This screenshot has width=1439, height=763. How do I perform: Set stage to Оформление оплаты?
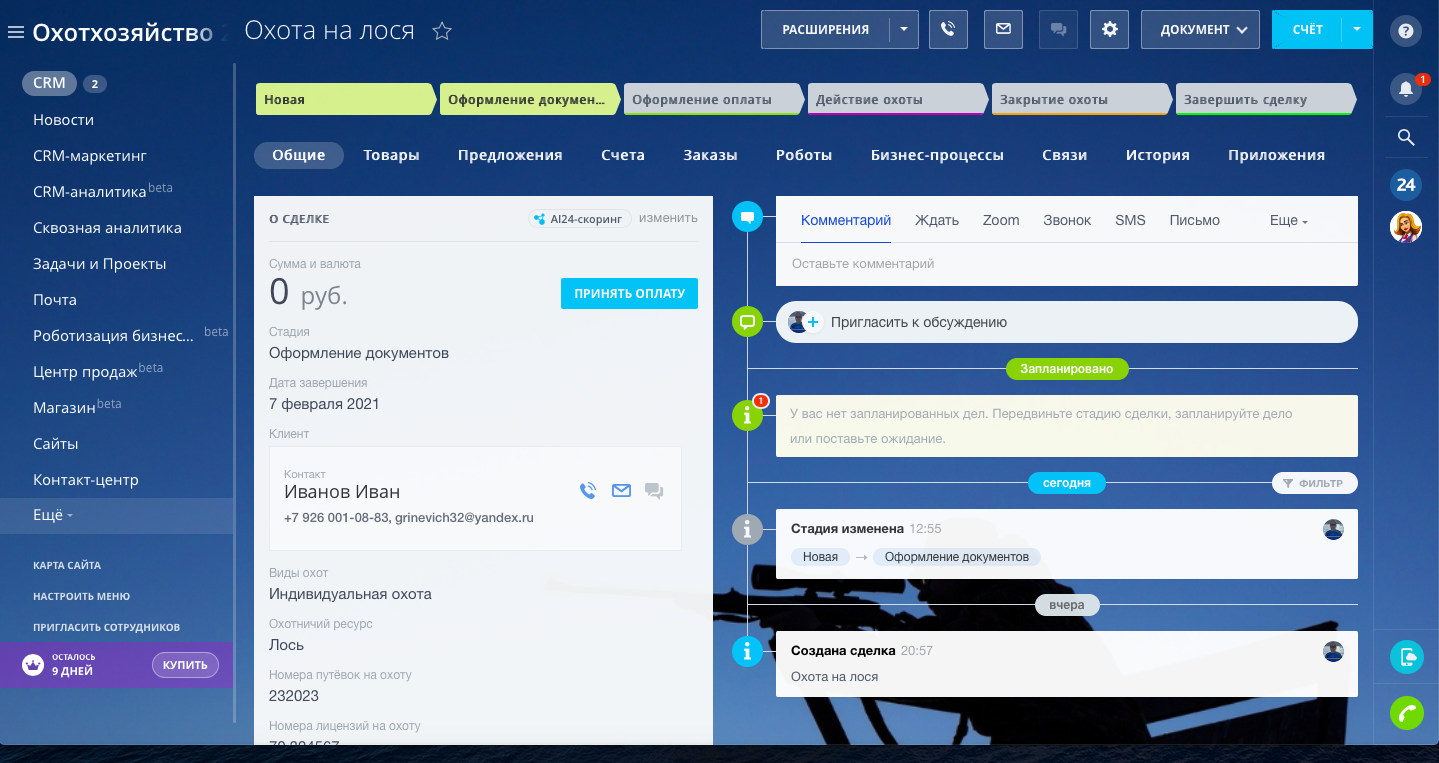tap(713, 99)
